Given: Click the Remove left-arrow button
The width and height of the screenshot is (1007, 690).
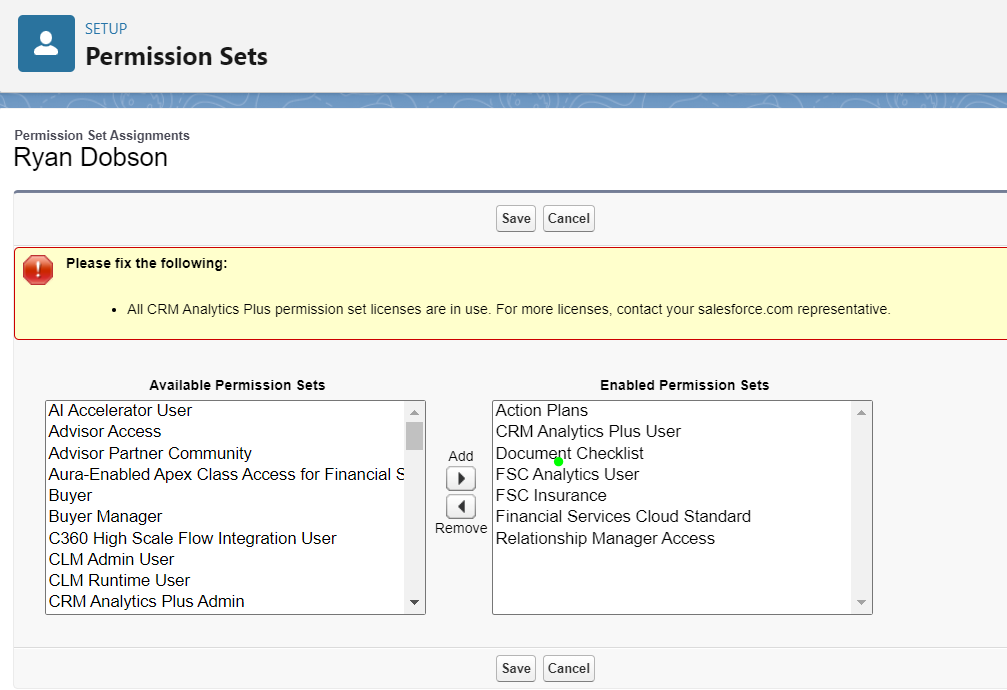Looking at the screenshot, I should coord(460,507).
